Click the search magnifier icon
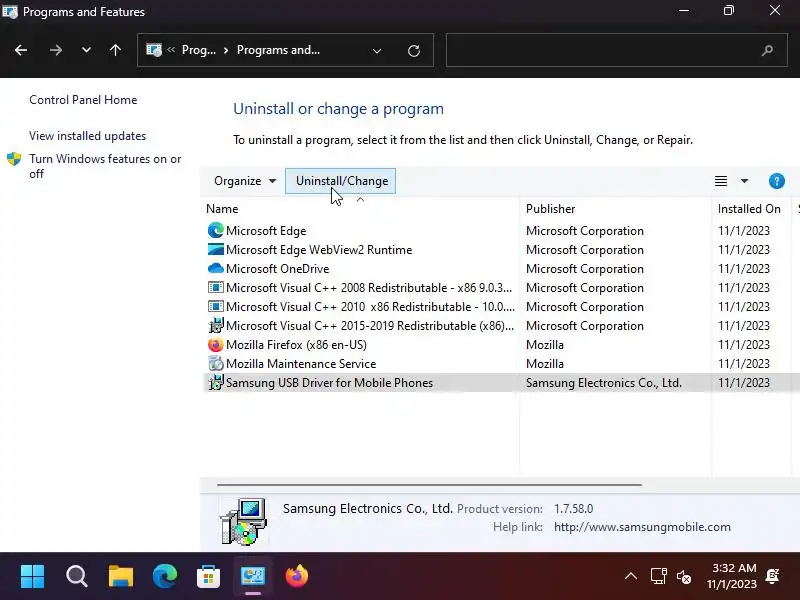 coord(767,50)
